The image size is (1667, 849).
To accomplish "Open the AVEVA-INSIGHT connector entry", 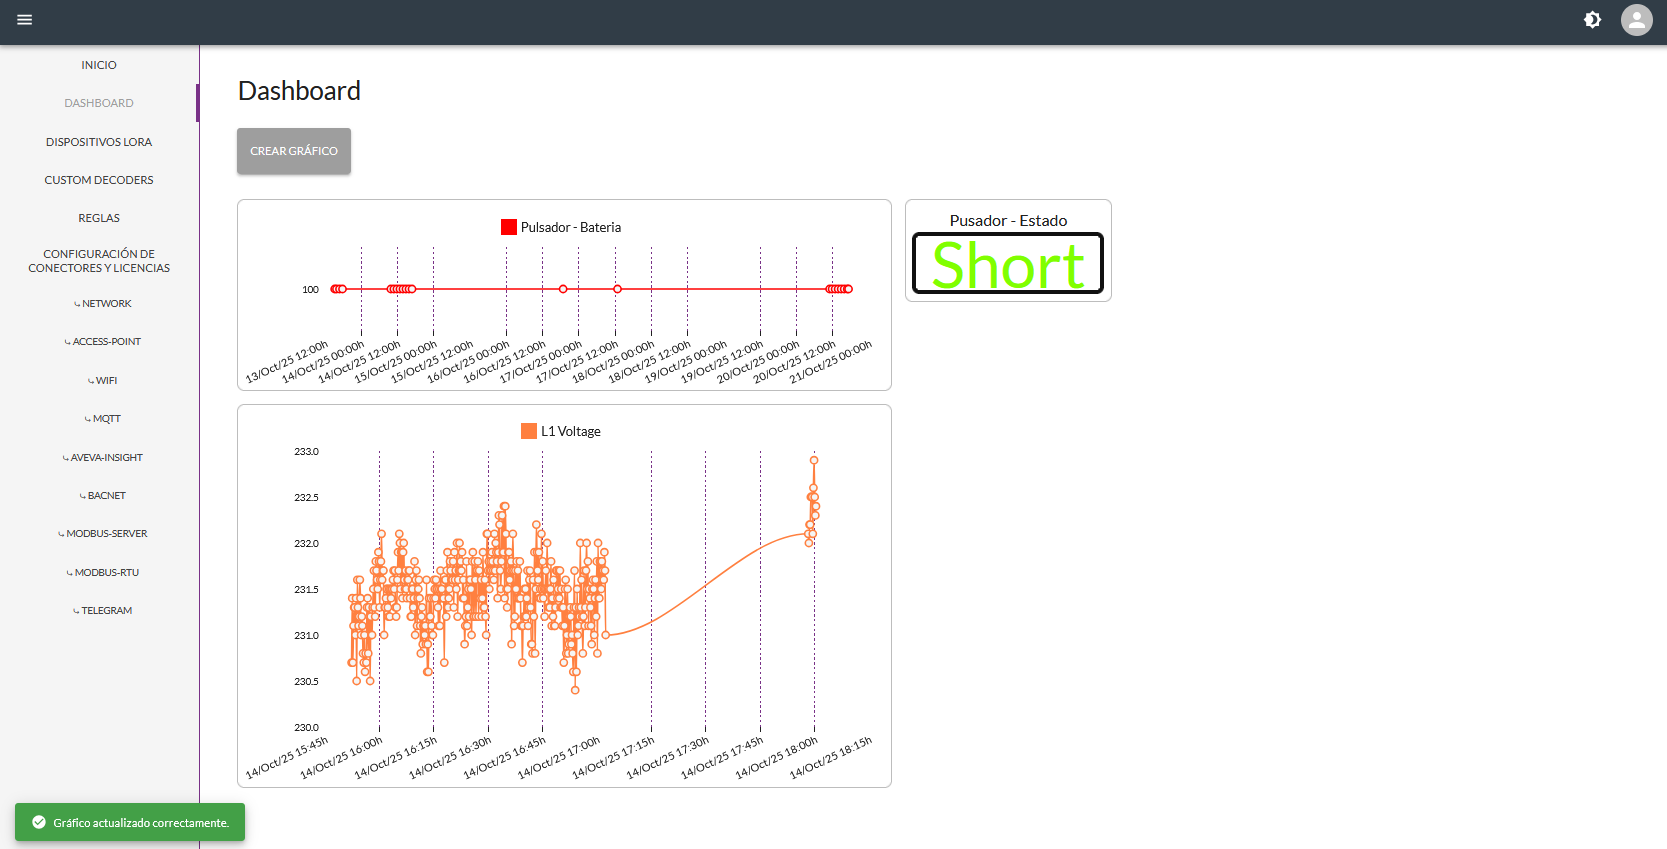I will coord(103,458).
